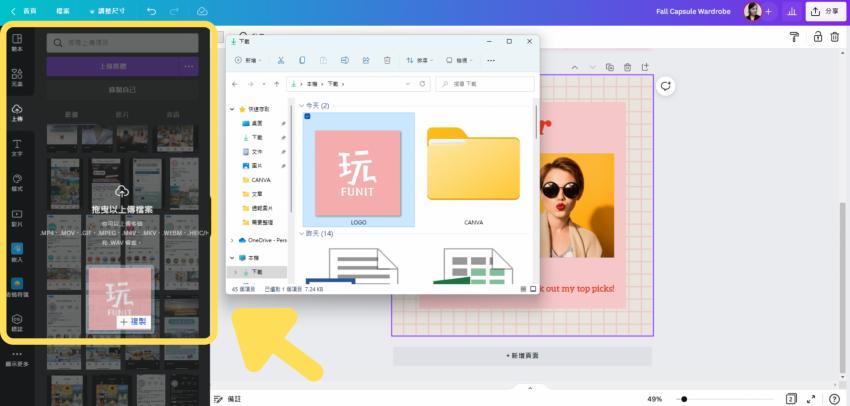Viewport: 850px width, 406px height.
Task: Click the add new page button
Action: coord(522,355)
